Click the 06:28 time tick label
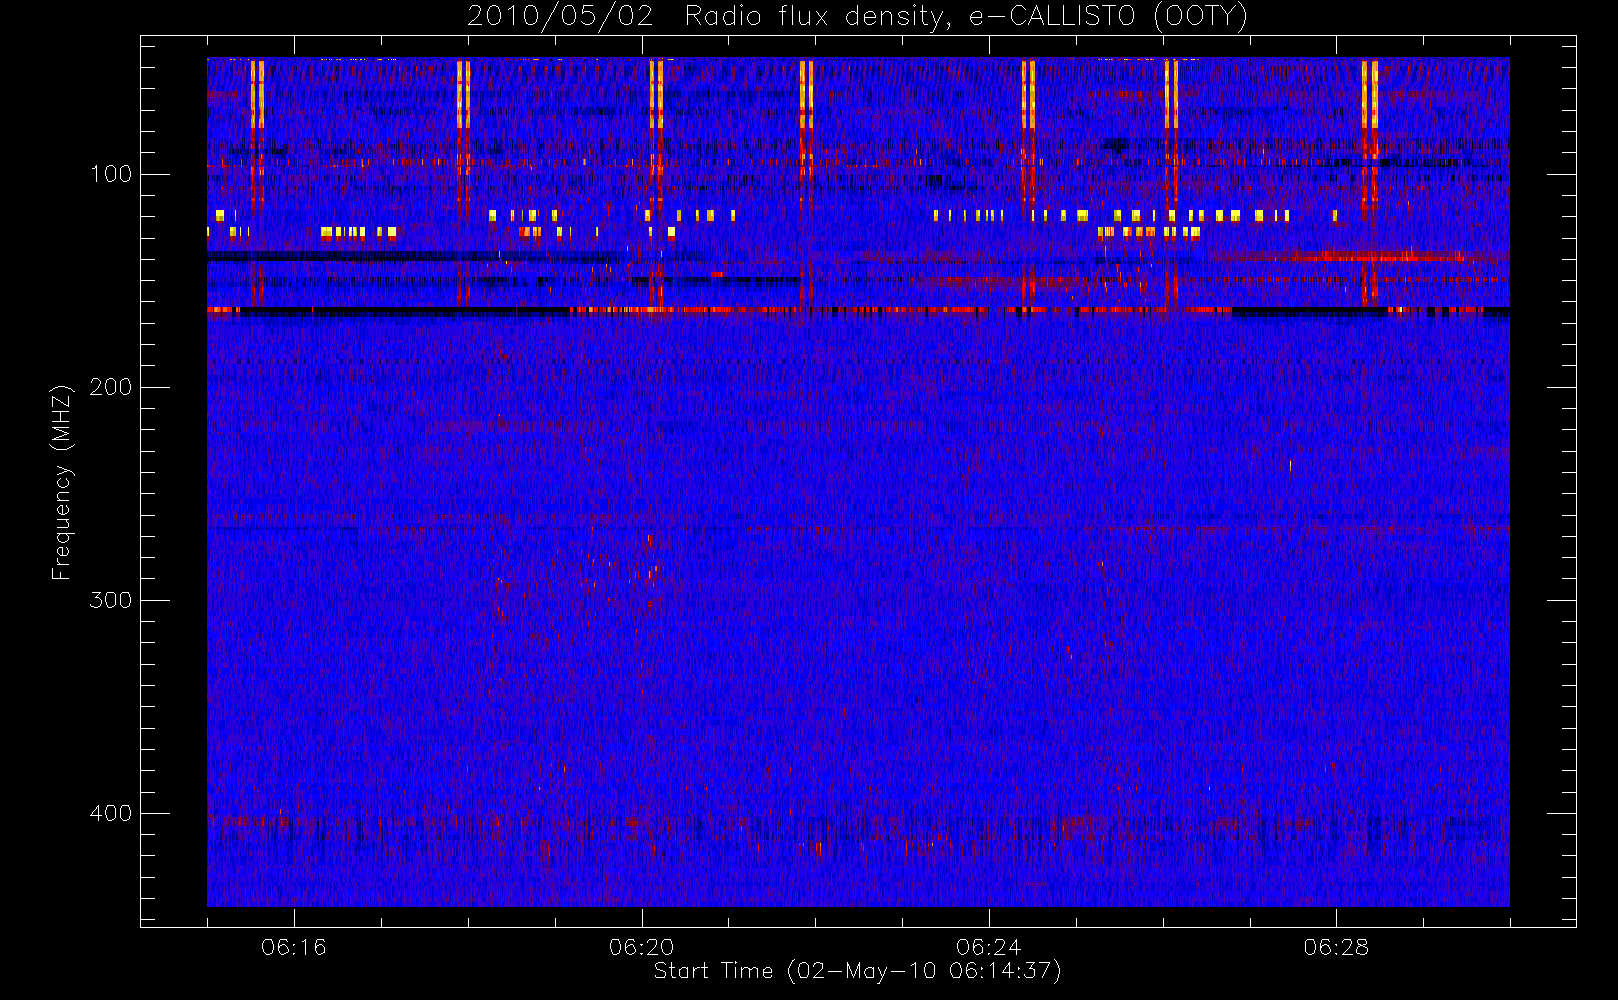This screenshot has width=1618, height=1000. coord(1336,947)
